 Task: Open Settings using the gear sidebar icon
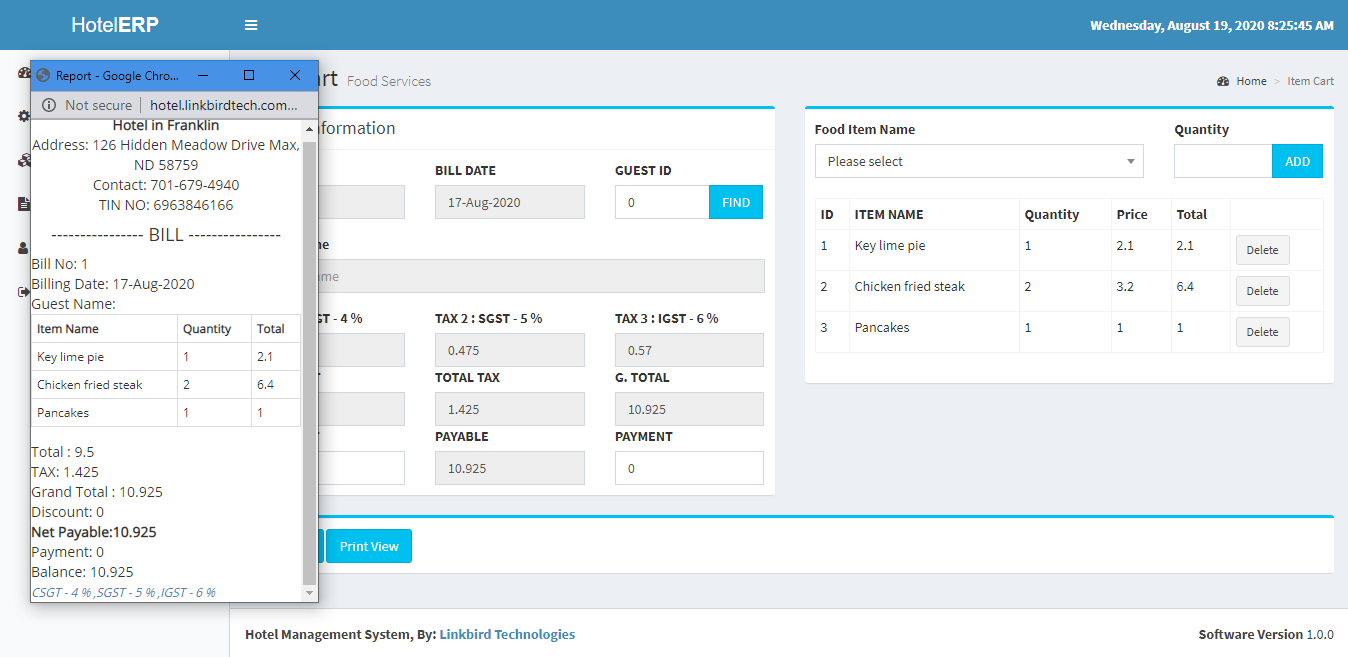click(23, 116)
